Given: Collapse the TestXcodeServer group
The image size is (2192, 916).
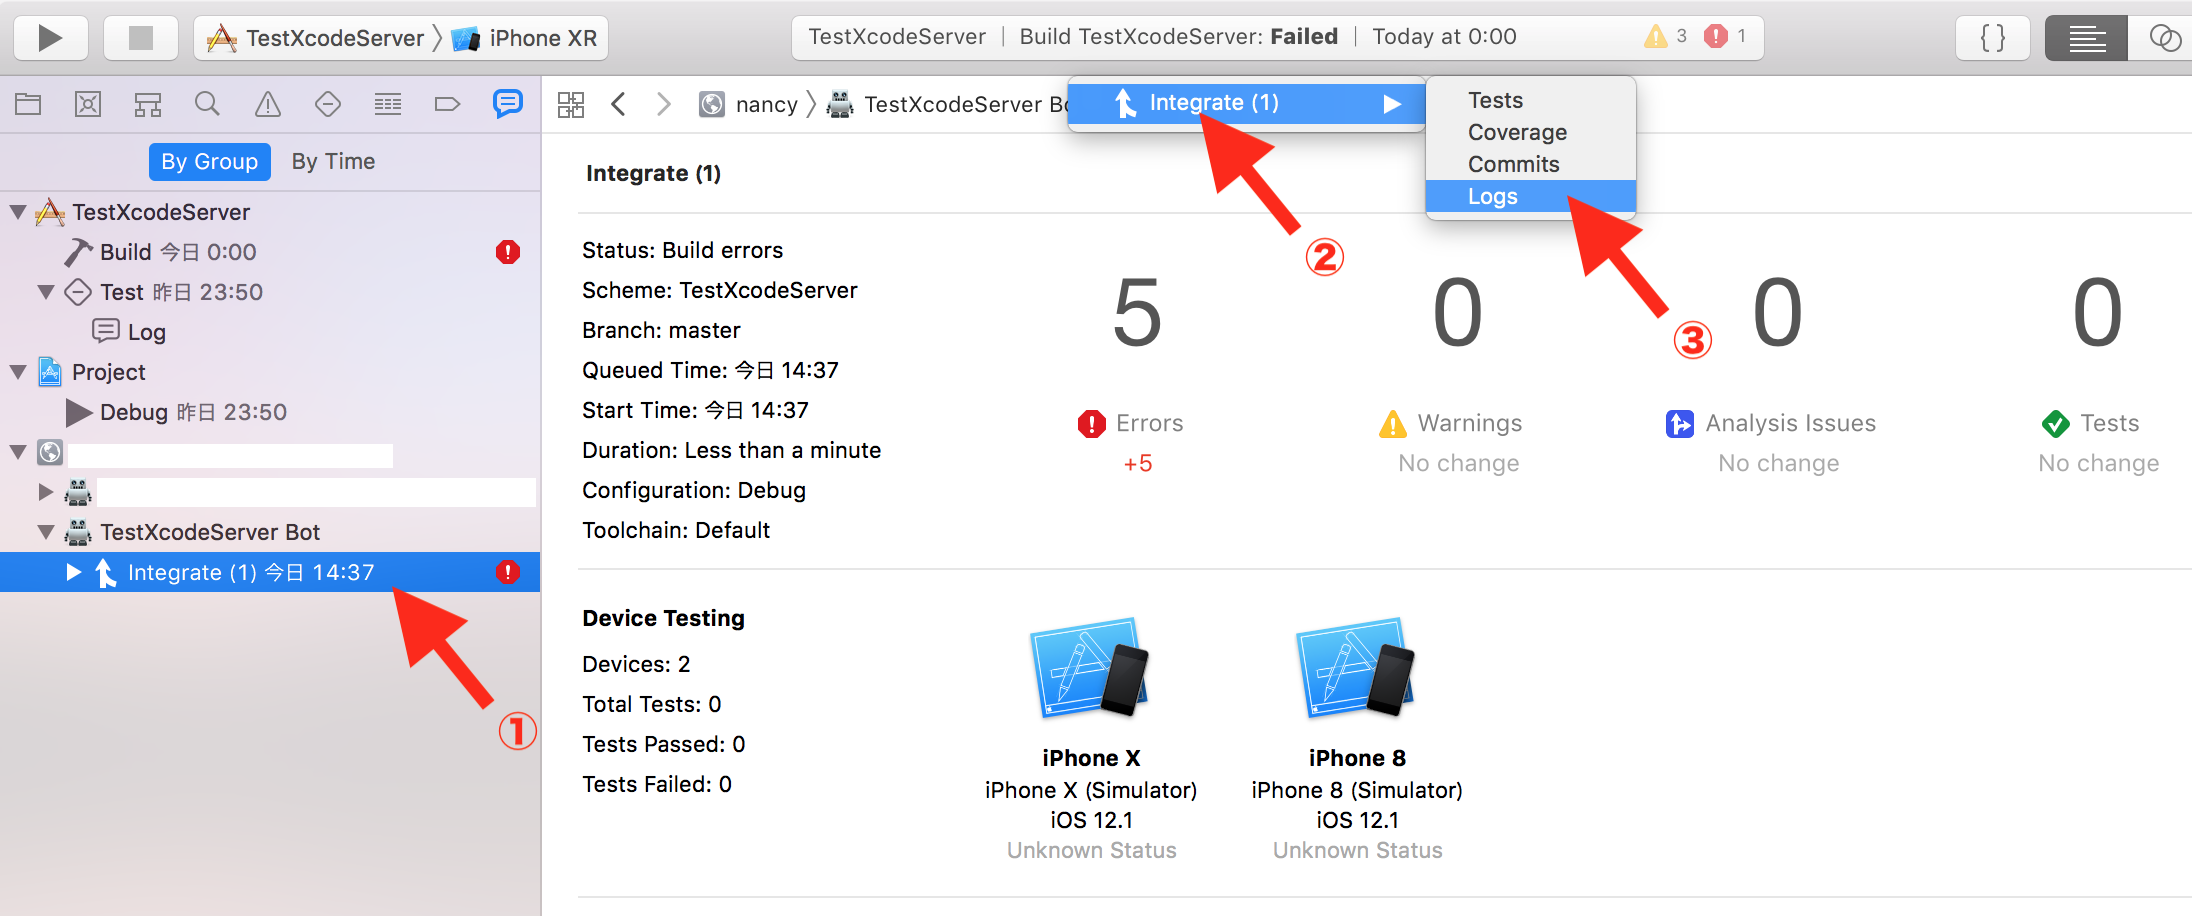Looking at the screenshot, I should tap(18, 212).
